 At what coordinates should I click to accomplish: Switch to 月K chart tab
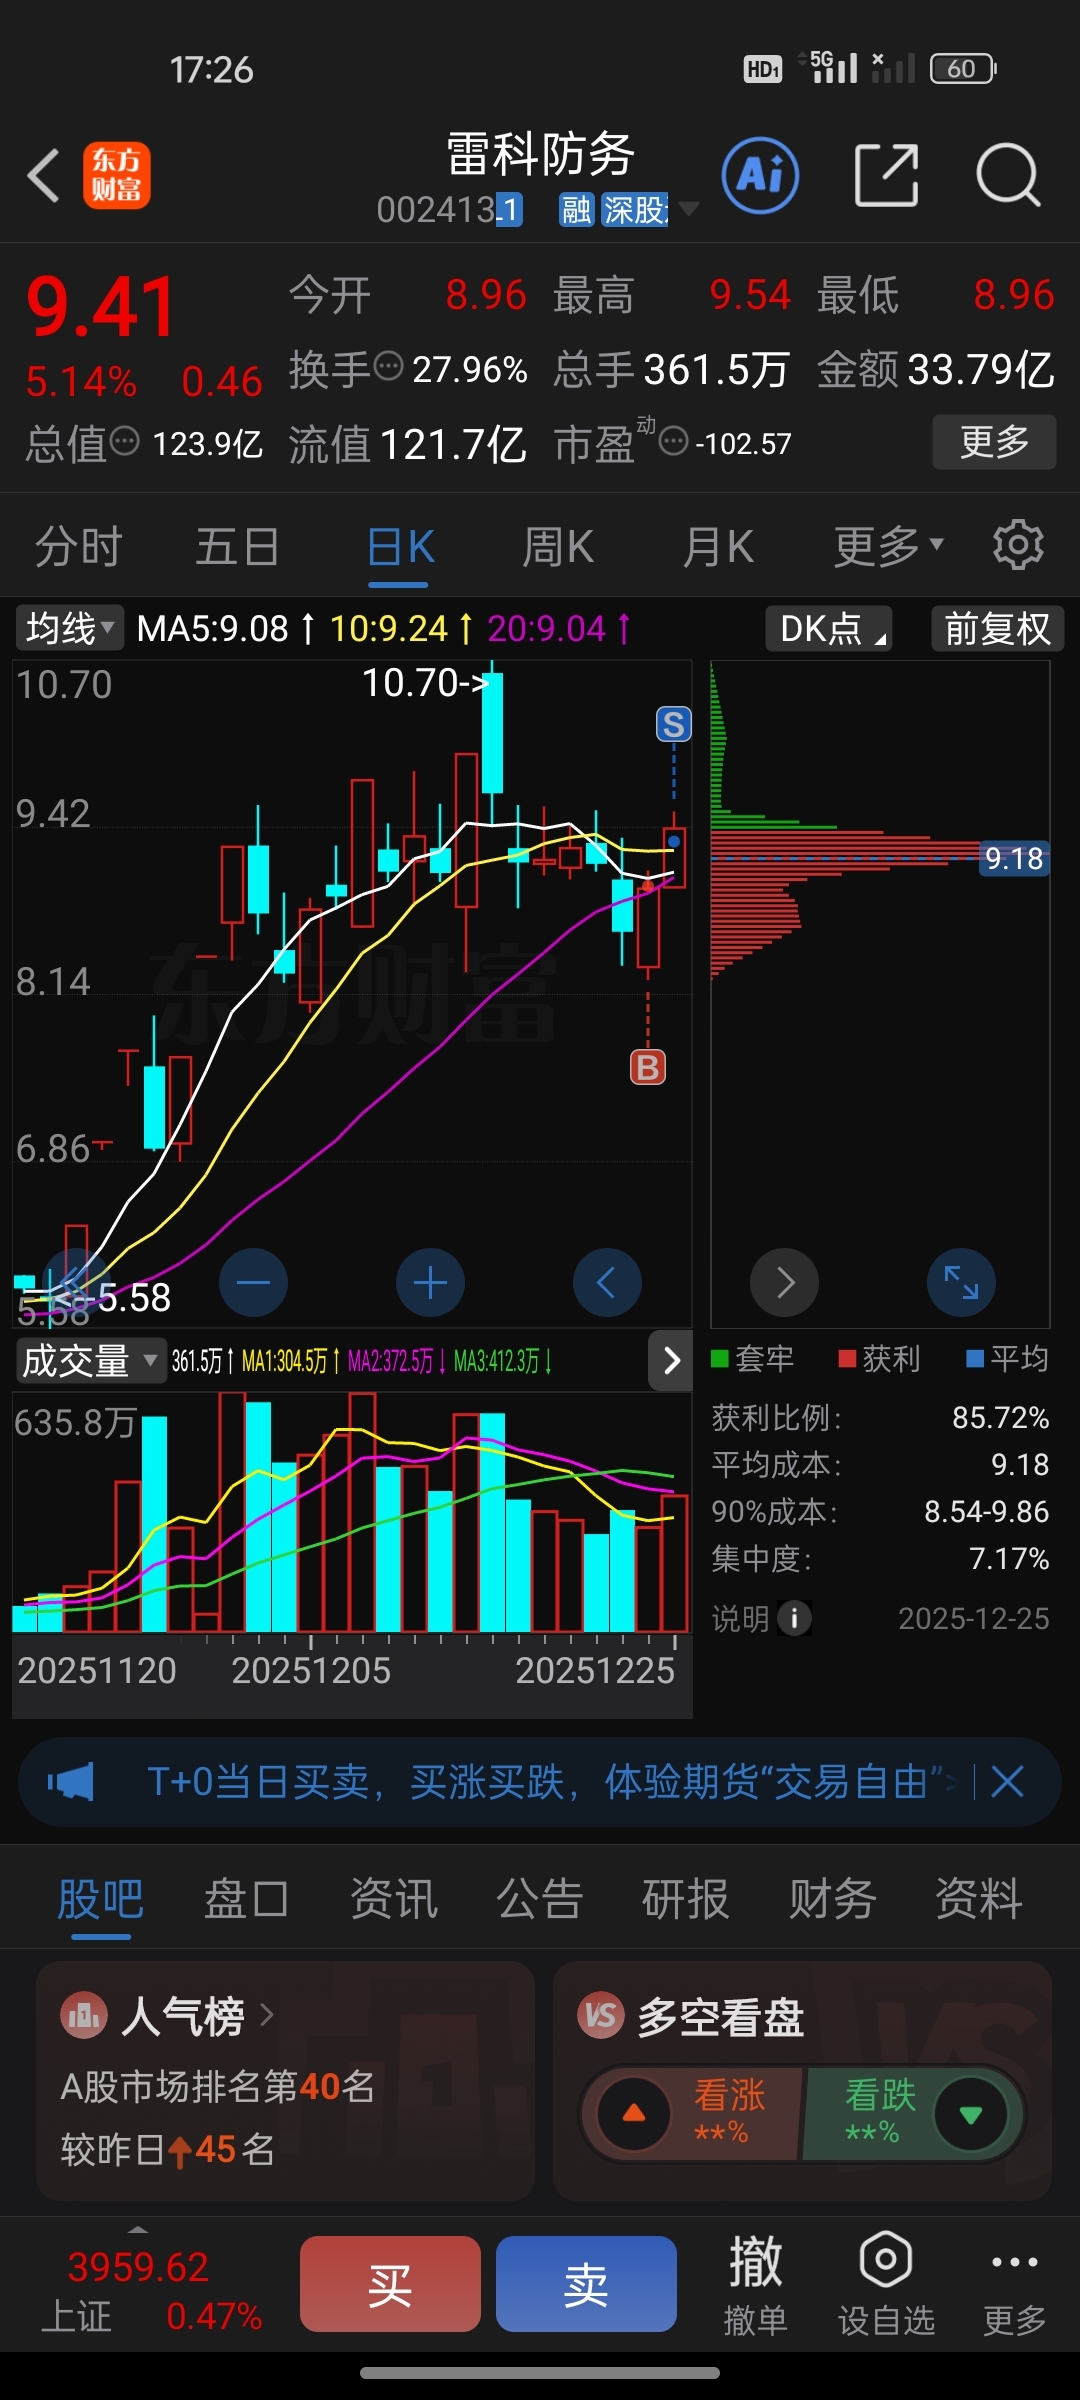point(718,546)
